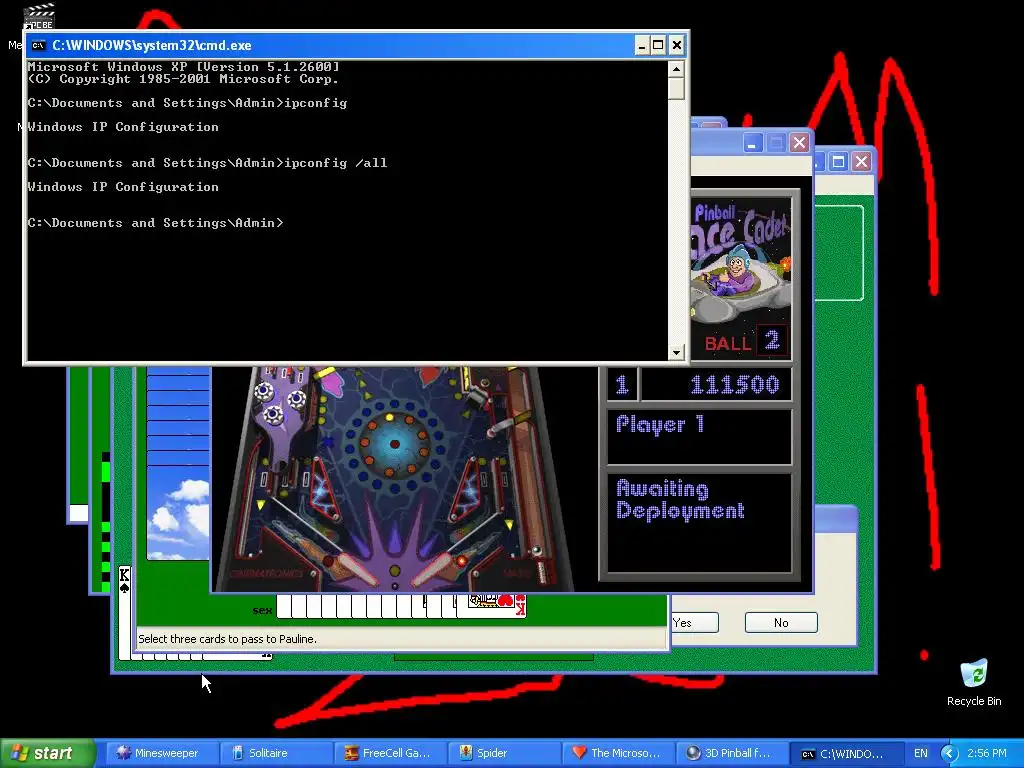
Task: Click the King of Spades card on the left
Action: [124, 613]
